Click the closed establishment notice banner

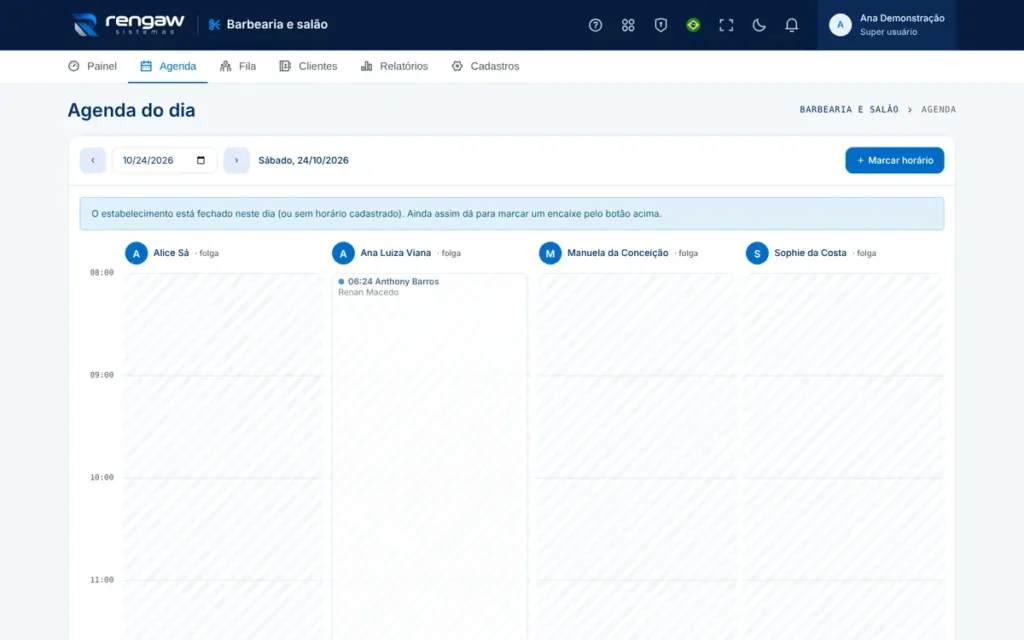click(512, 214)
